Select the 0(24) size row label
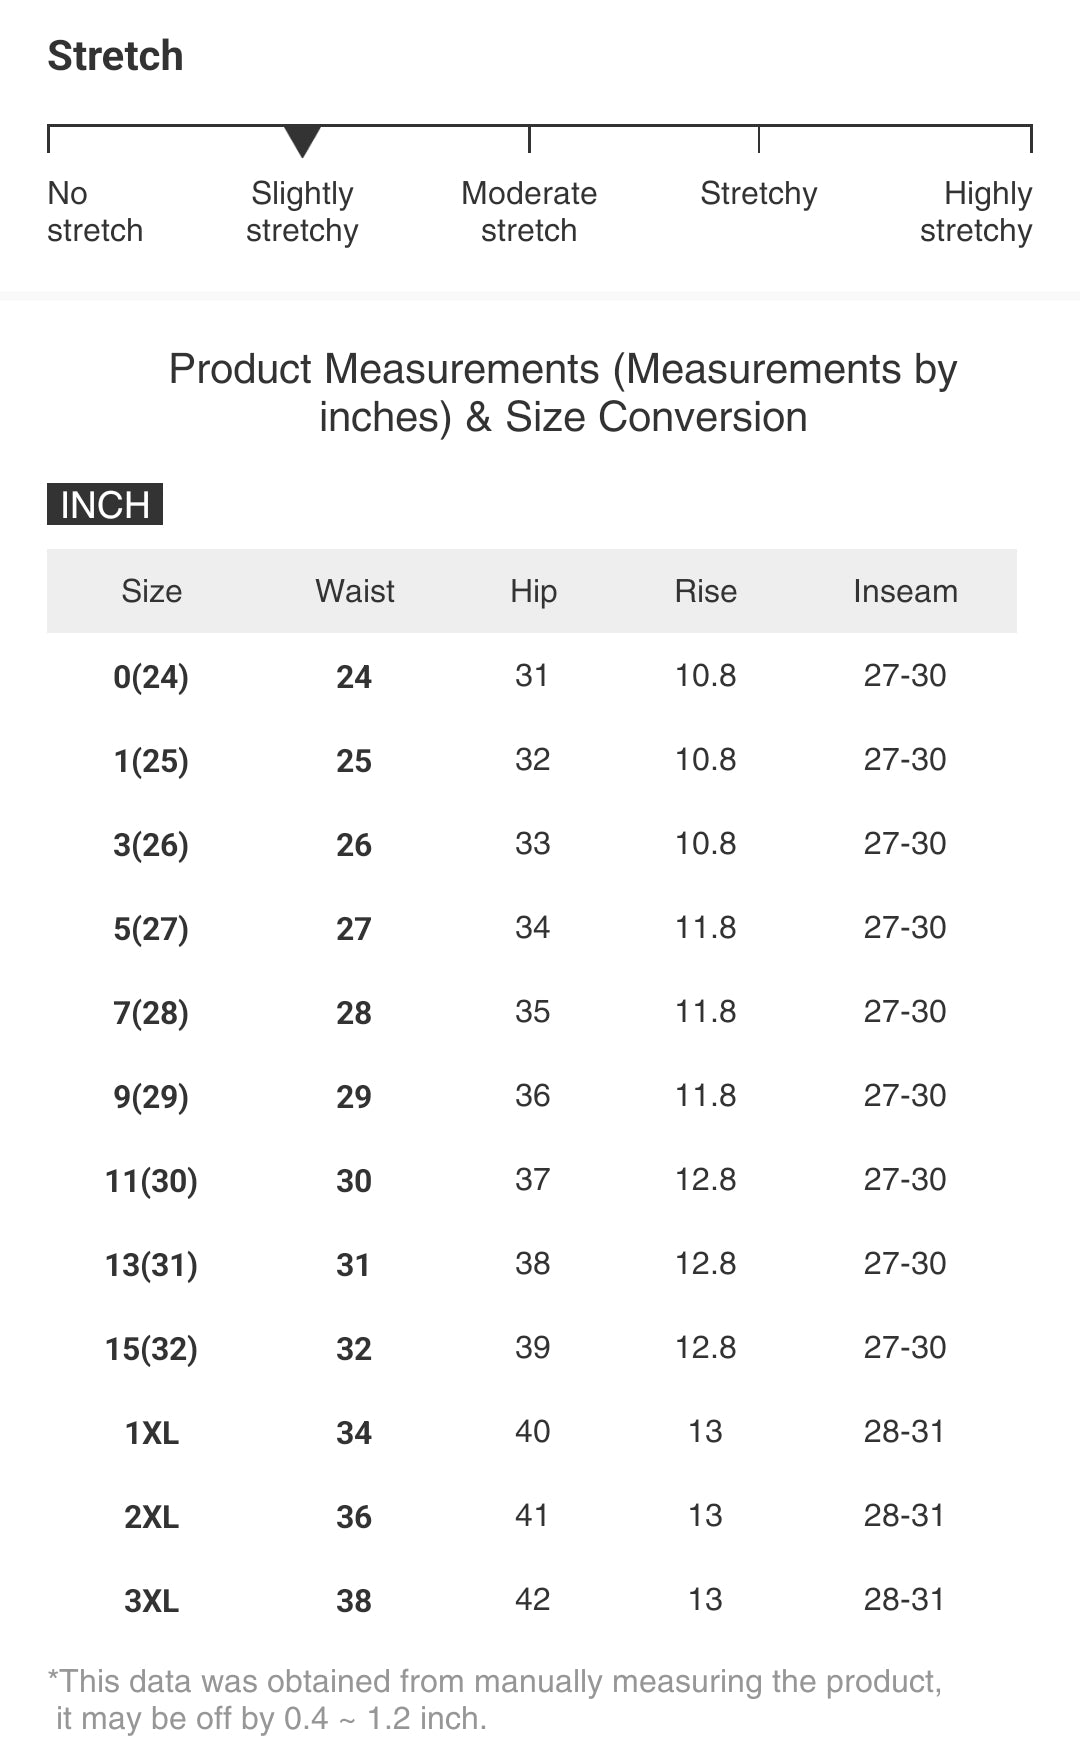Image resolution: width=1080 pixels, height=1764 pixels. point(151,677)
